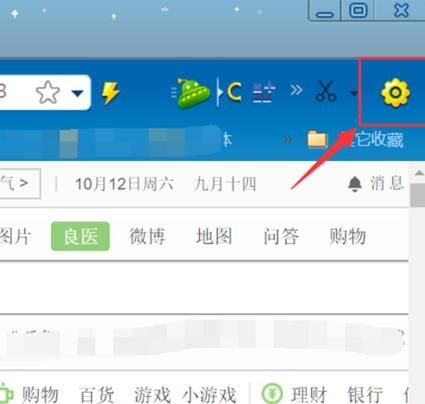
Task: Open the 百货 link
Action: (x=97, y=395)
